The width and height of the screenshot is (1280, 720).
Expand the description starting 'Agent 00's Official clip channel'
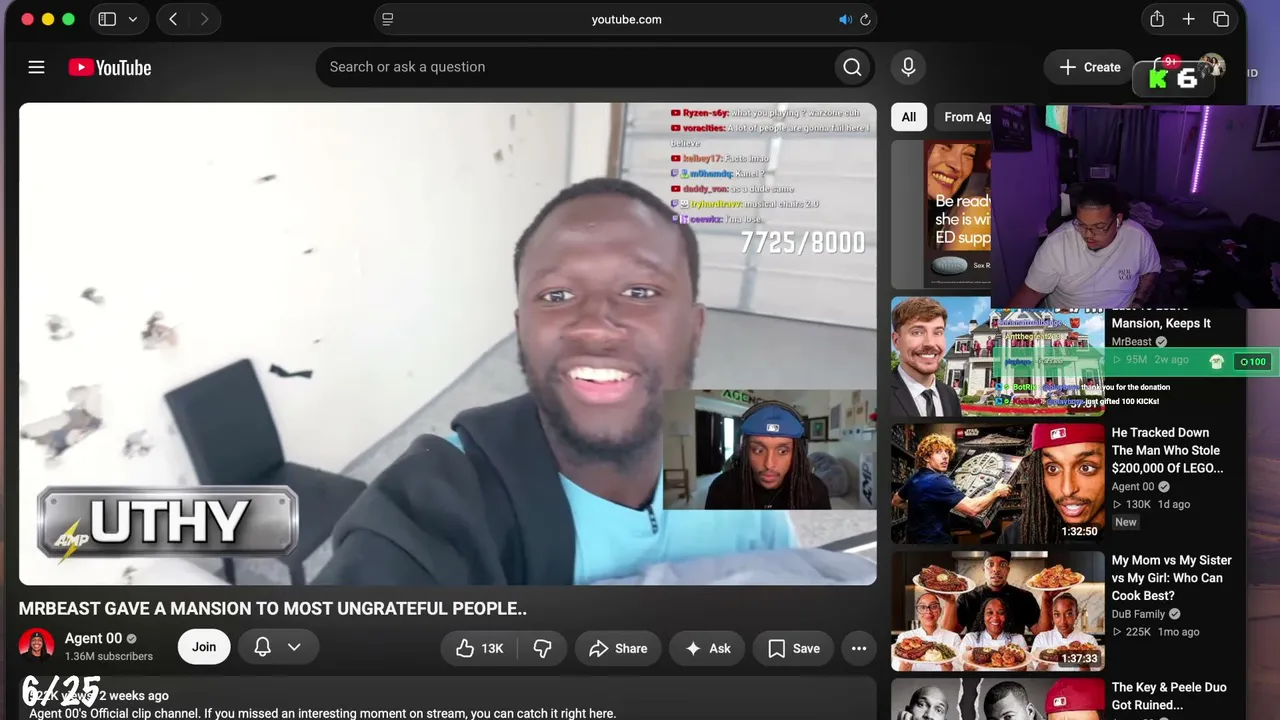[x=322, y=713]
